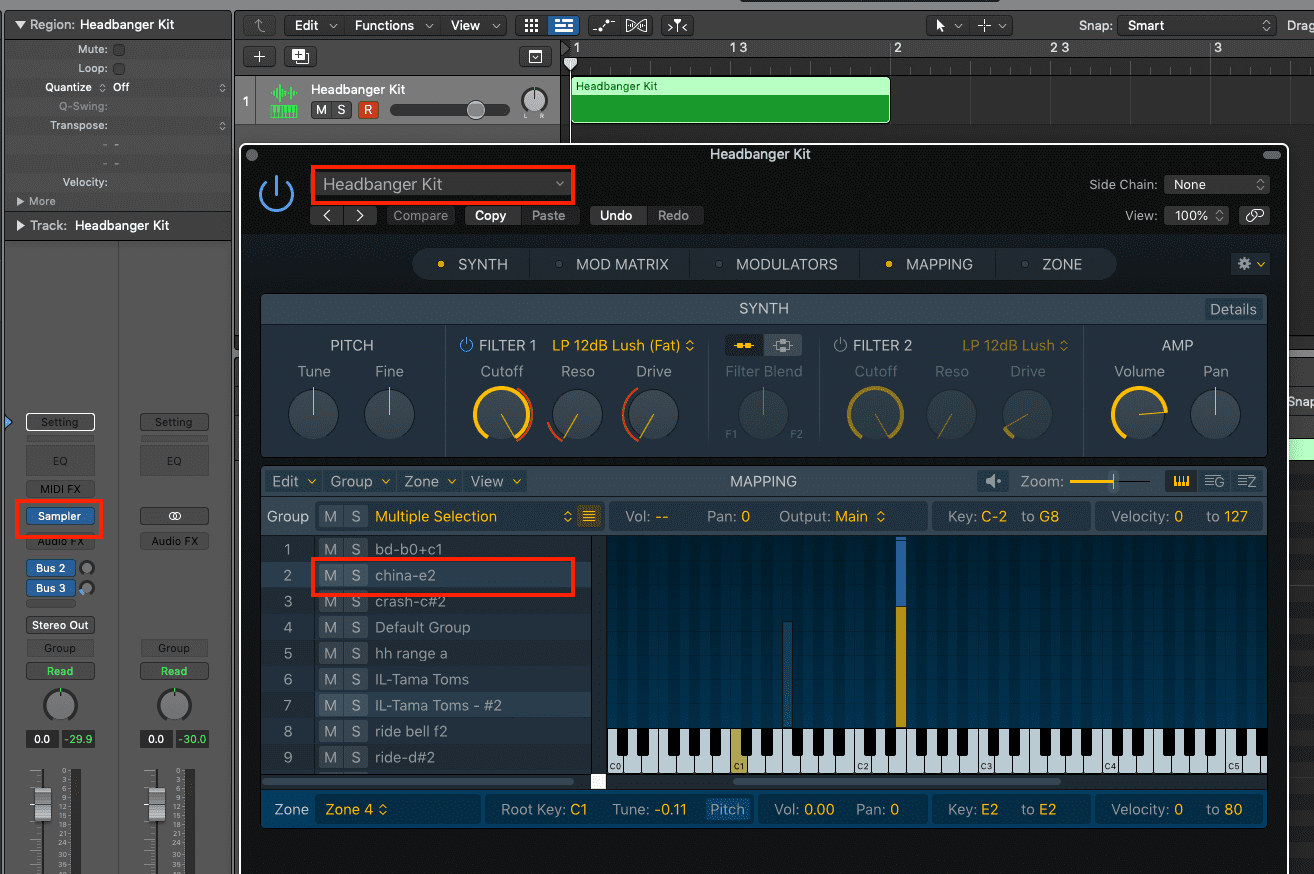Click the link icon beside View percentage
The height and width of the screenshot is (874, 1314).
(1254, 215)
